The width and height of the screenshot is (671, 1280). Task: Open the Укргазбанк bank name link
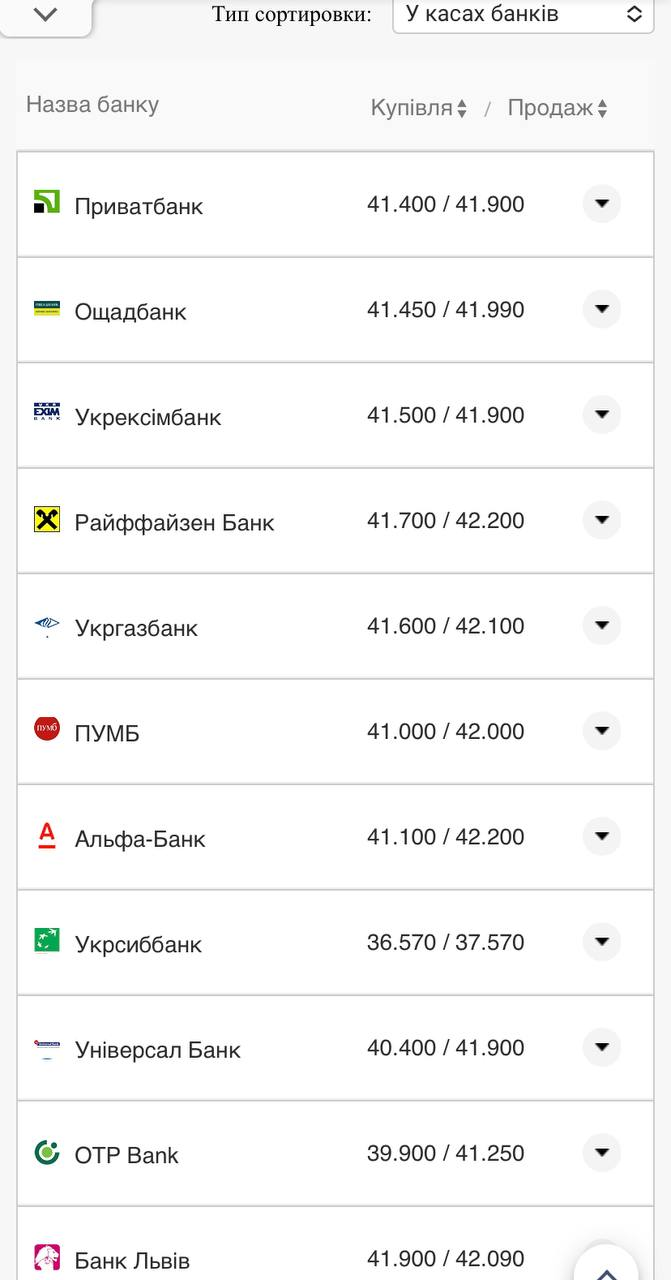136,628
